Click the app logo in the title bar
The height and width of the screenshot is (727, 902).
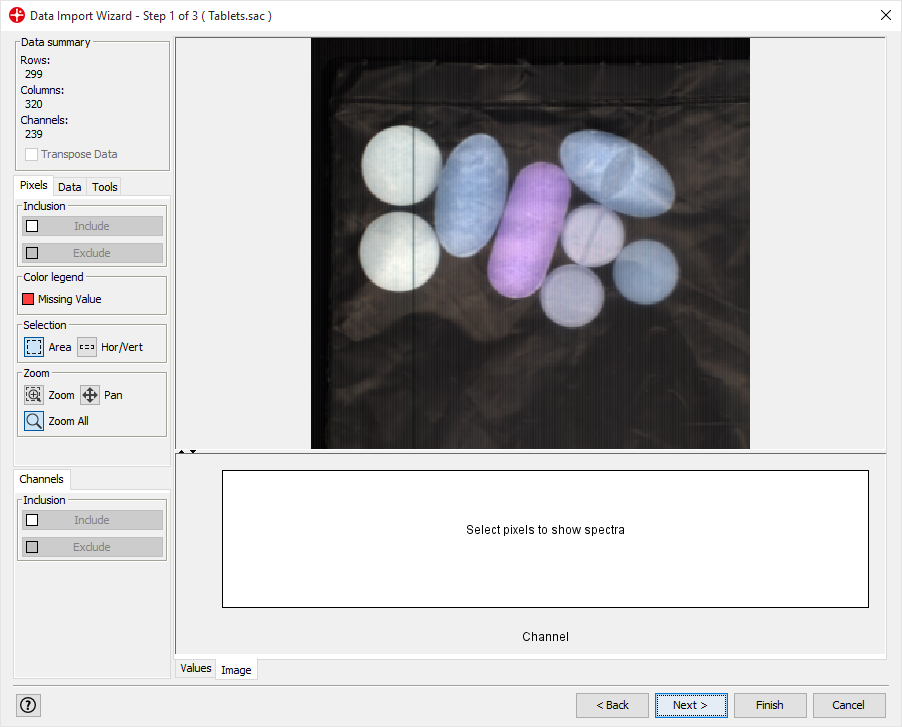point(16,16)
